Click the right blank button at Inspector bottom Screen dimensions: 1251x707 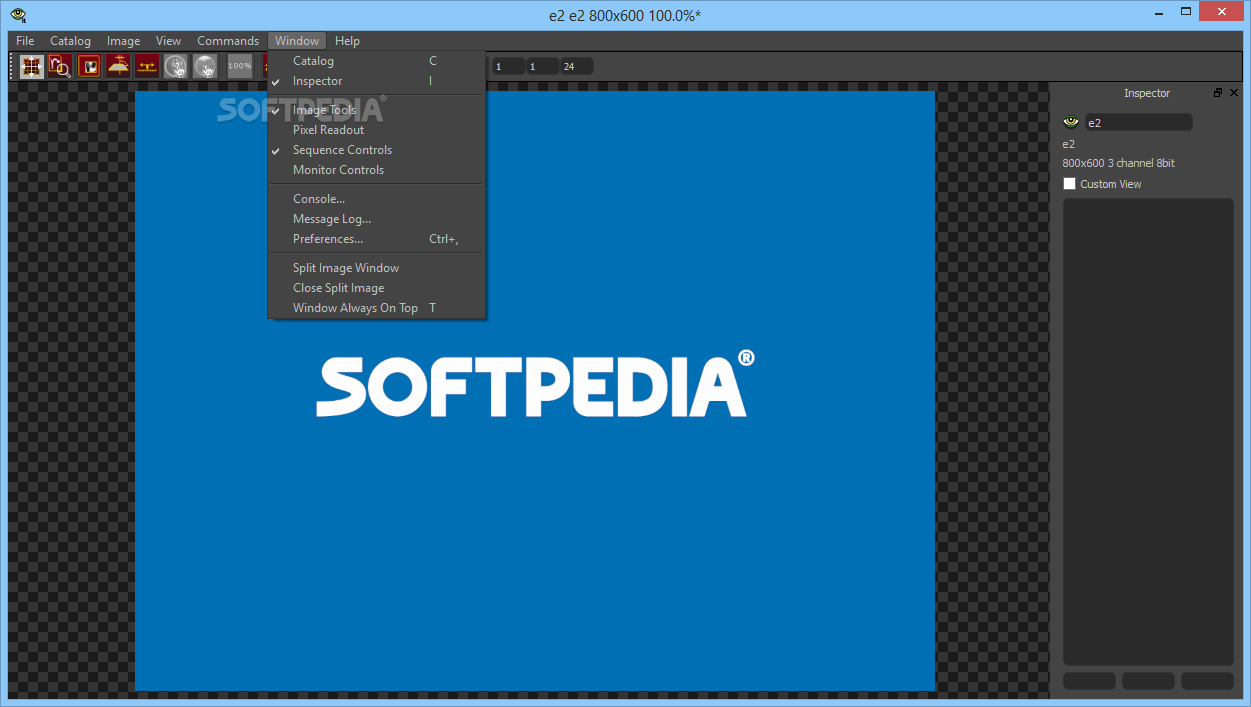1207,681
